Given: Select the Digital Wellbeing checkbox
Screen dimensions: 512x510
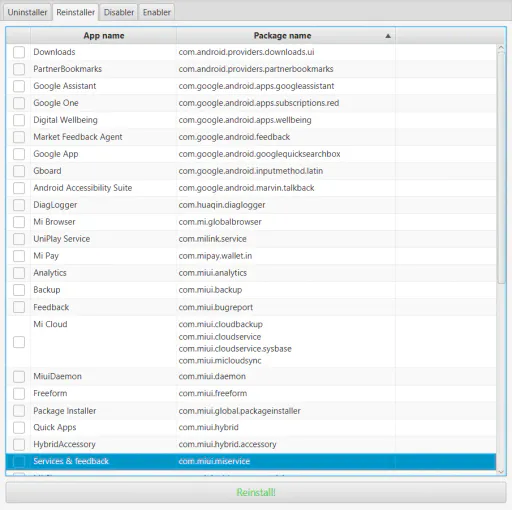Looking at the screenshot, I should [19, 120].
